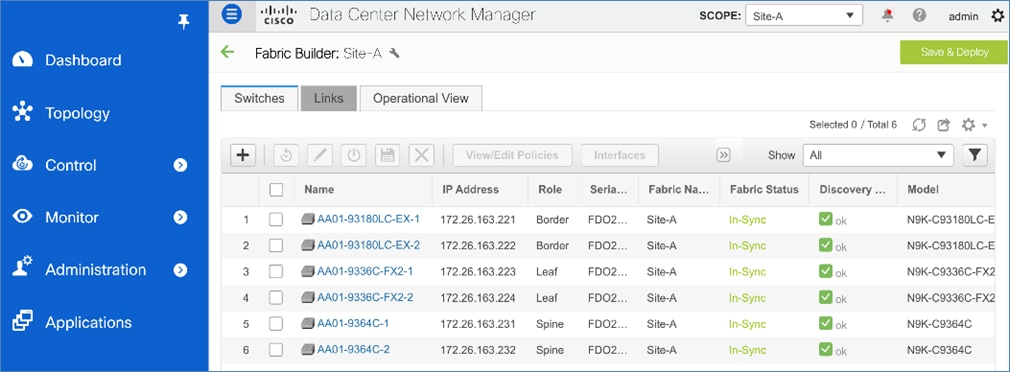Image resolution: width=1010 pixels, height=372 pixels.
Task: Click the Interfaces button
Action: 620,155
